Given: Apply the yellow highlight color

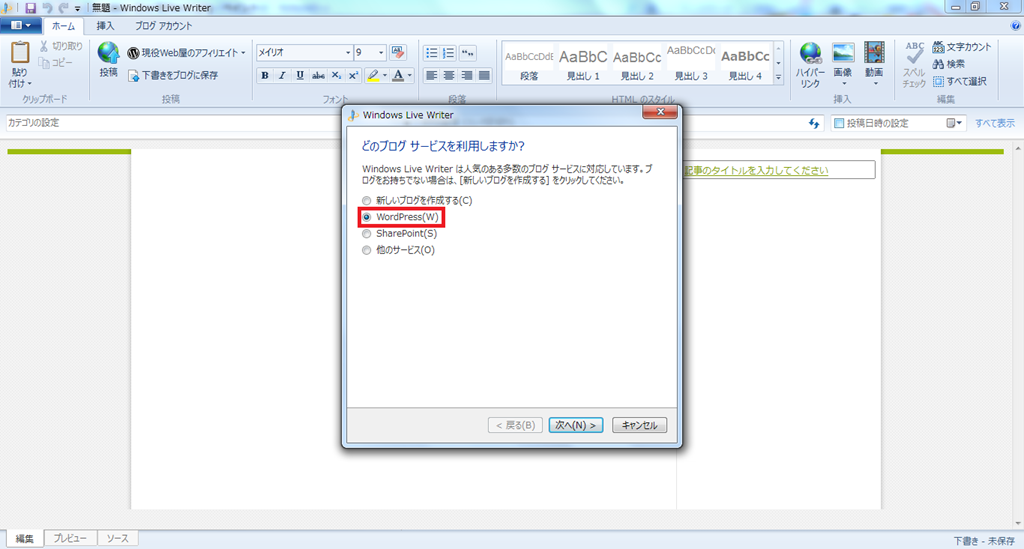Looking at the screenshot, I should tap(373, 76).
